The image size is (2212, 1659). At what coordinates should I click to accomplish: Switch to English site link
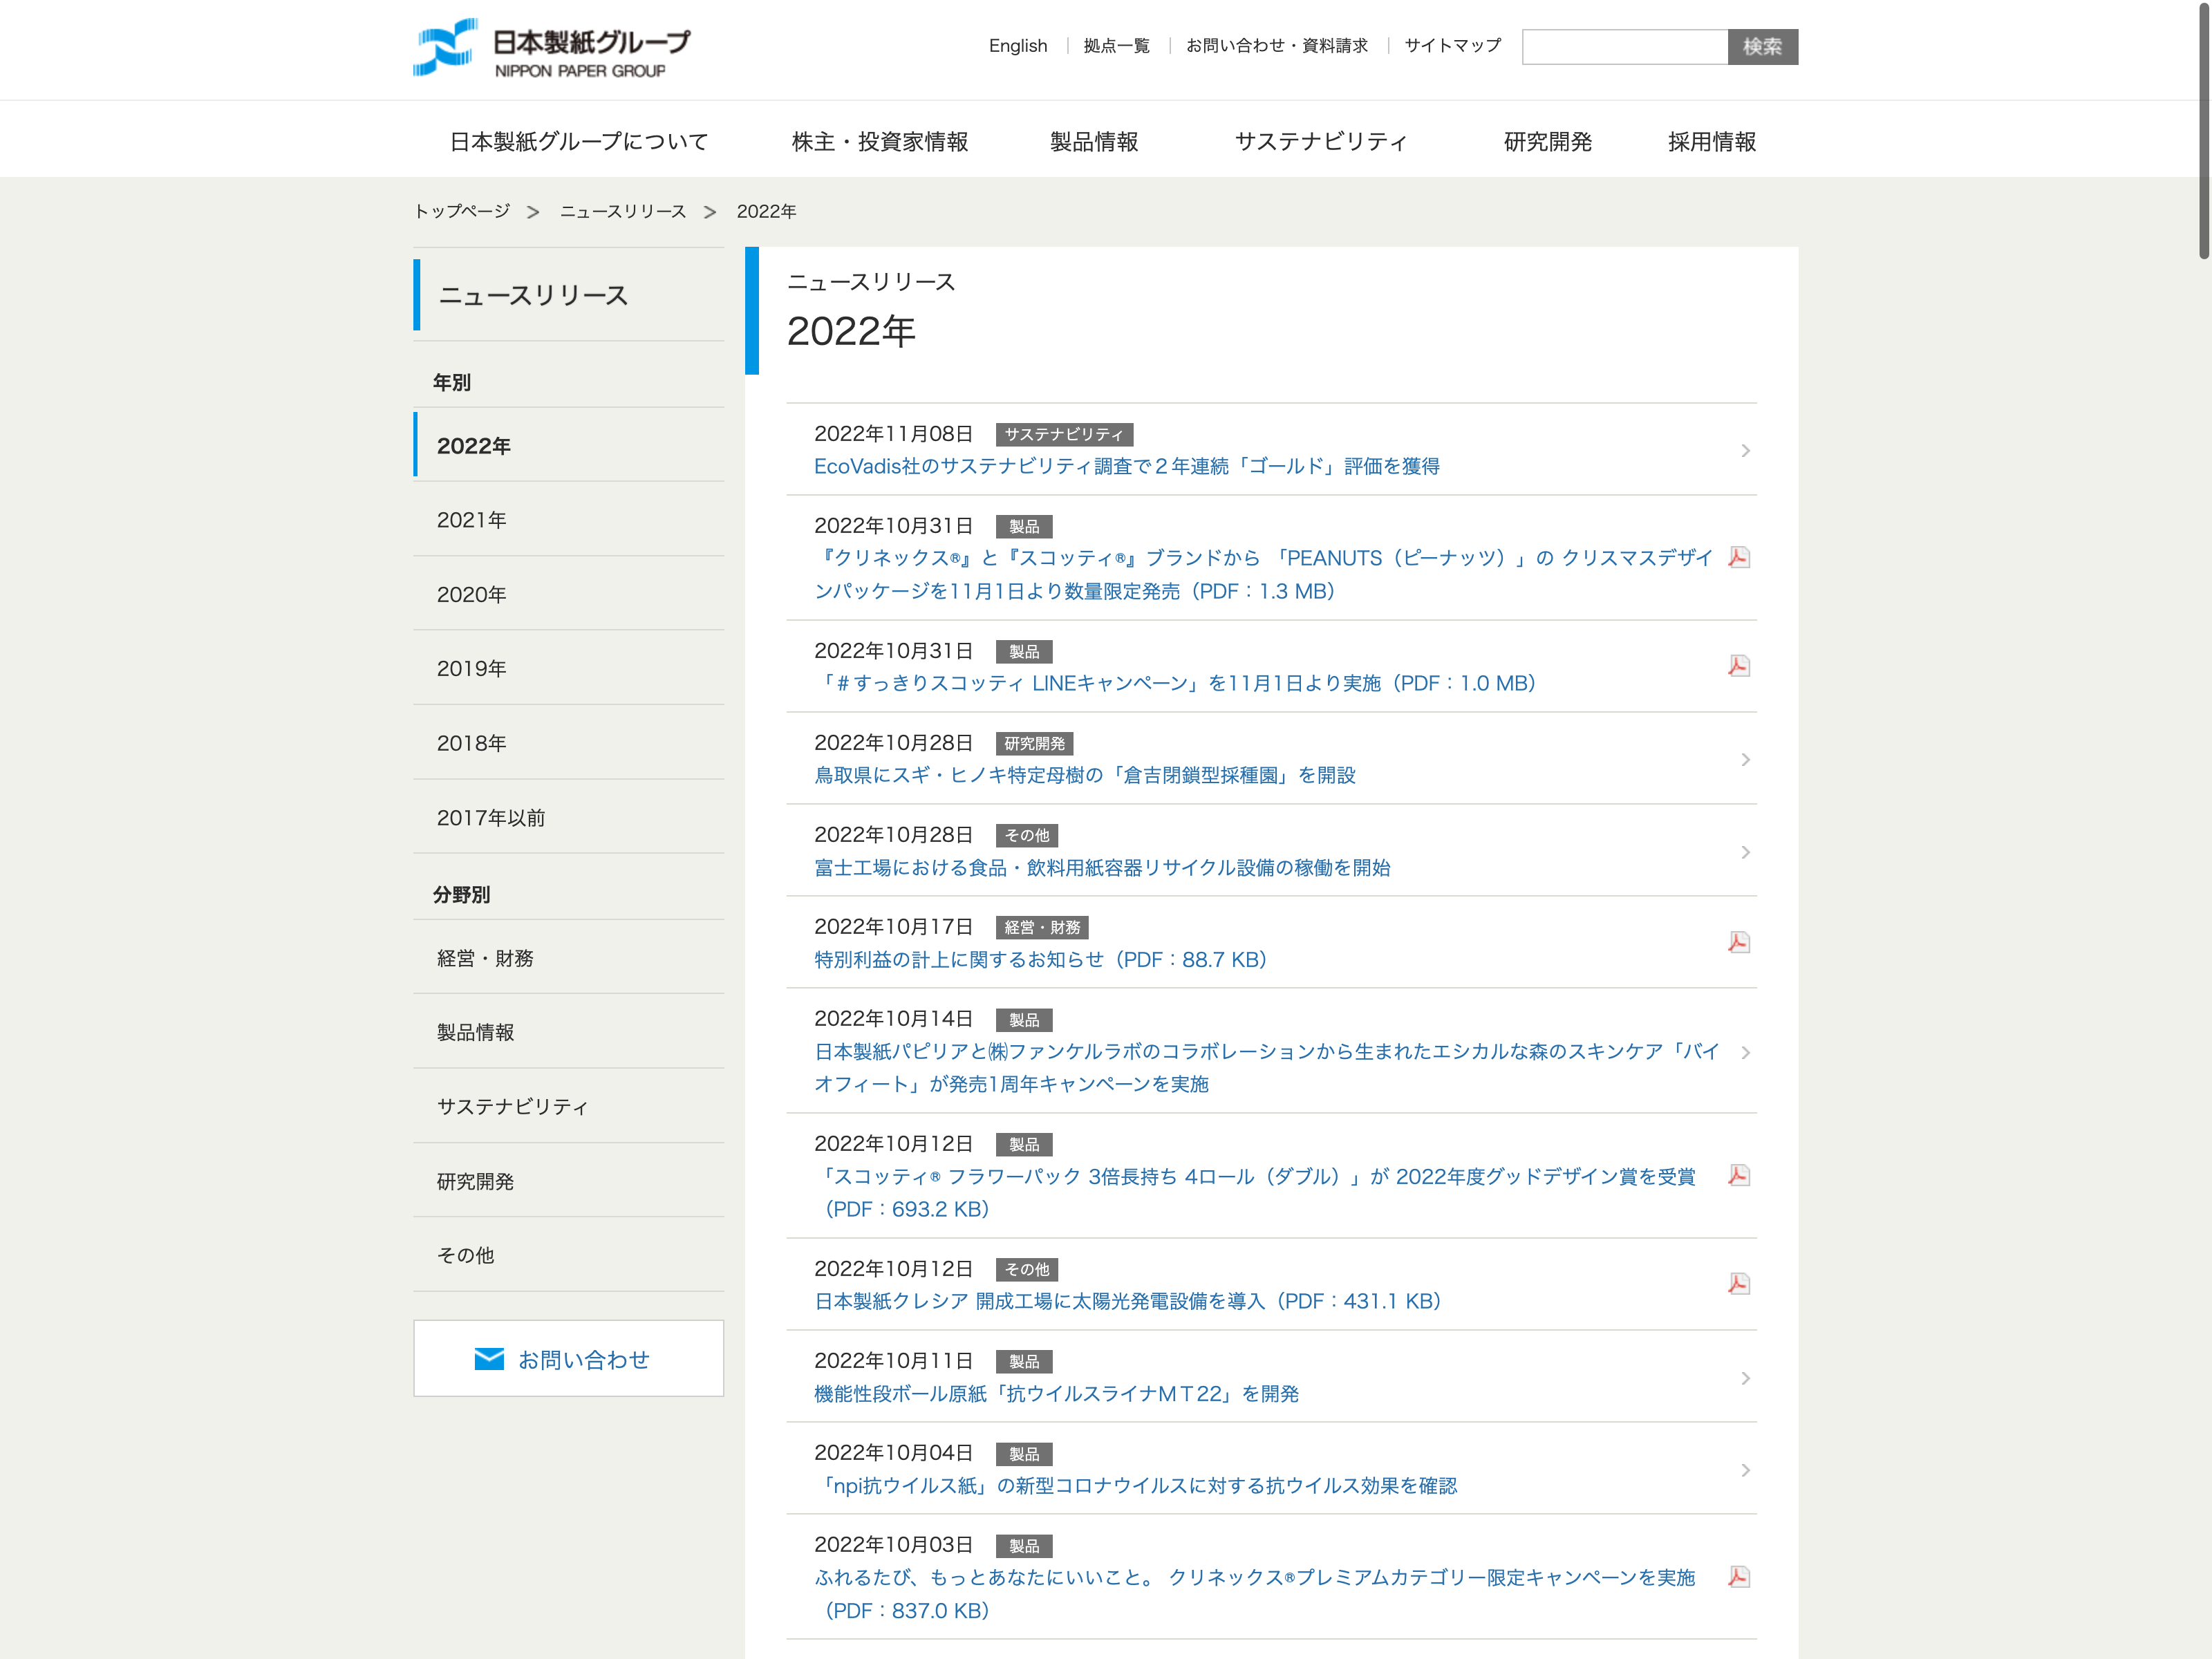(1017, 46)
